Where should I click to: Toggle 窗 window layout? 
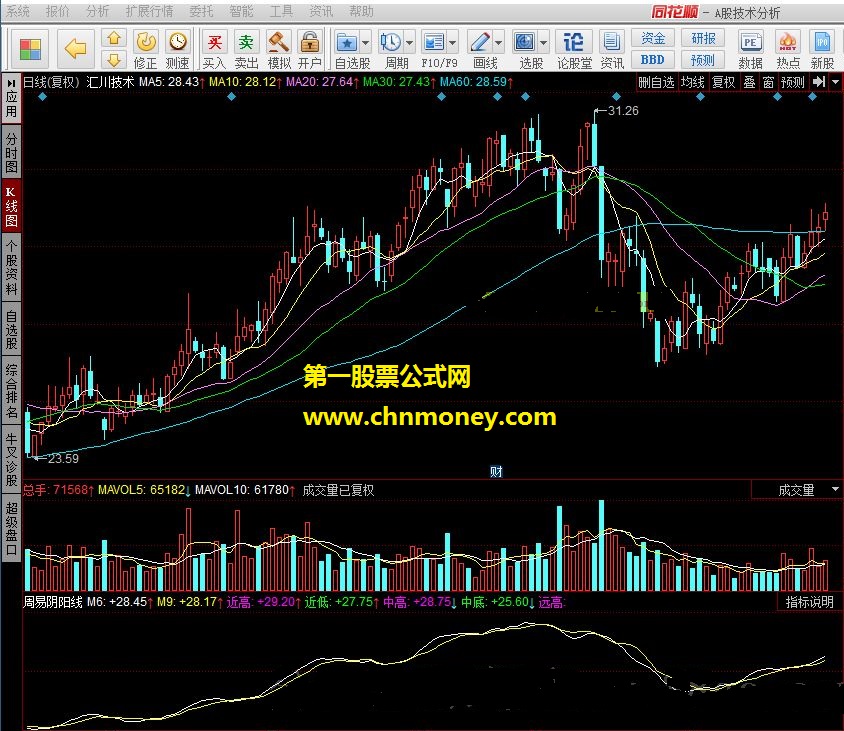tap(769, 82)
